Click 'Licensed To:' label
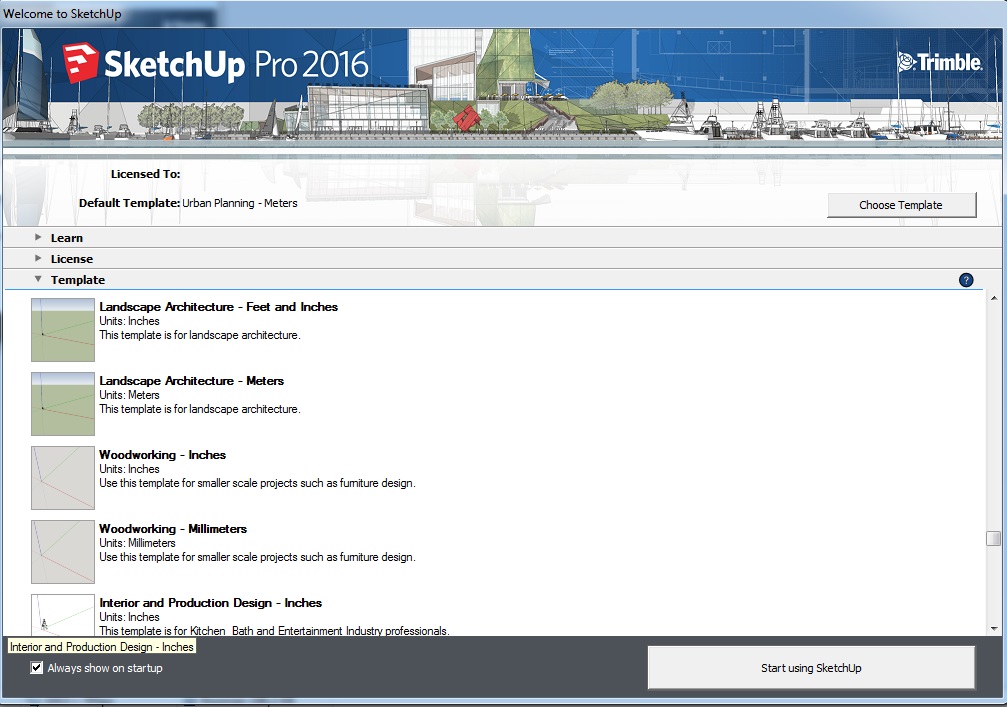1007x707 pixels. click(145, 174)
